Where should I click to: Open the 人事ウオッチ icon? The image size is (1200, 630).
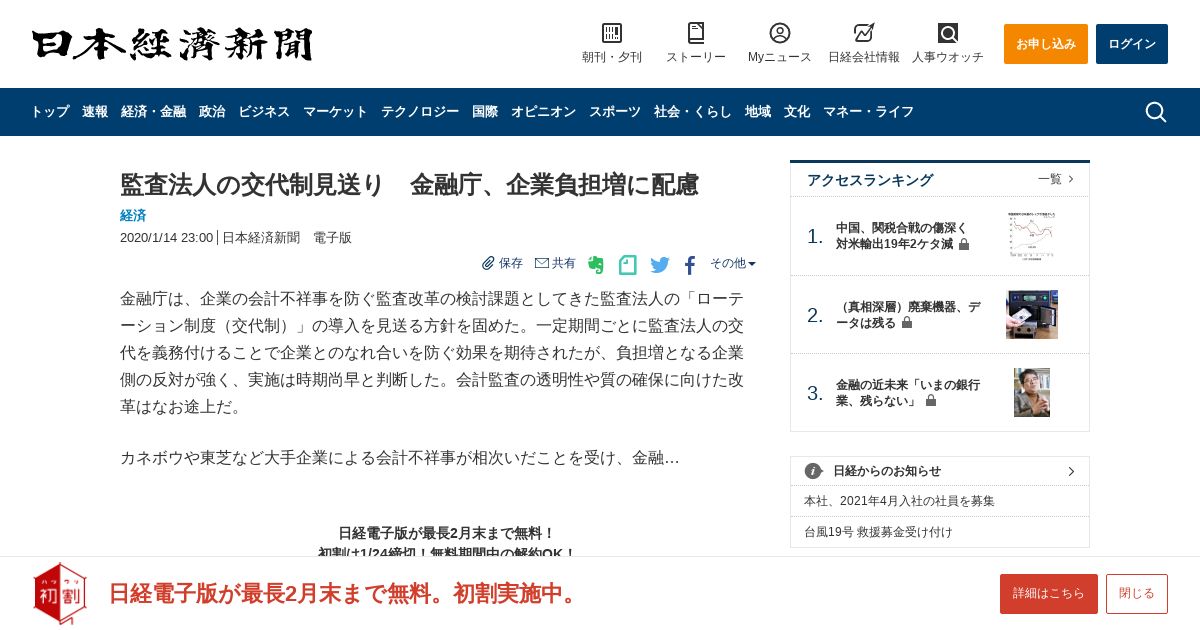pos(948,33)
